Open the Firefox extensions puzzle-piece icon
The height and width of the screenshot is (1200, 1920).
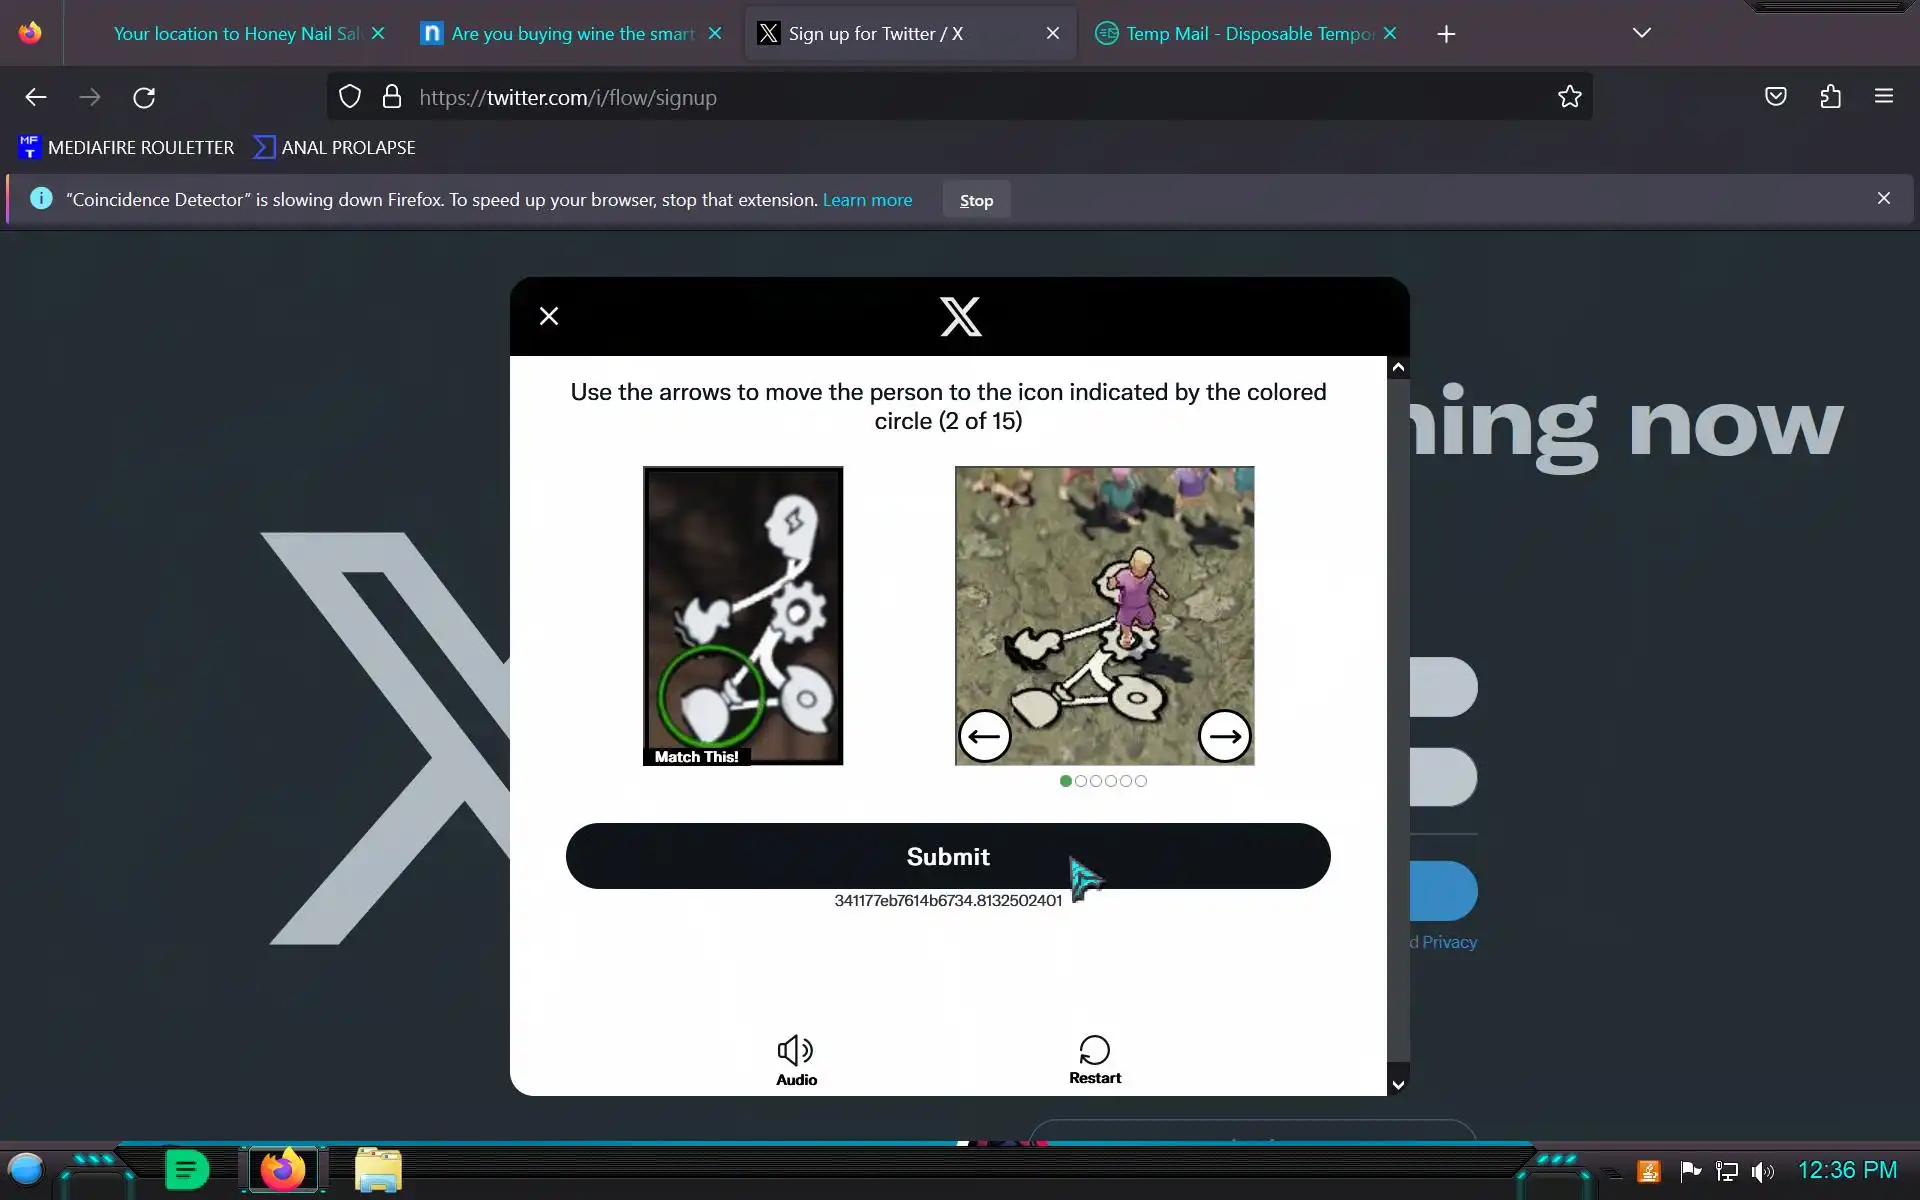click(1830, 97)
